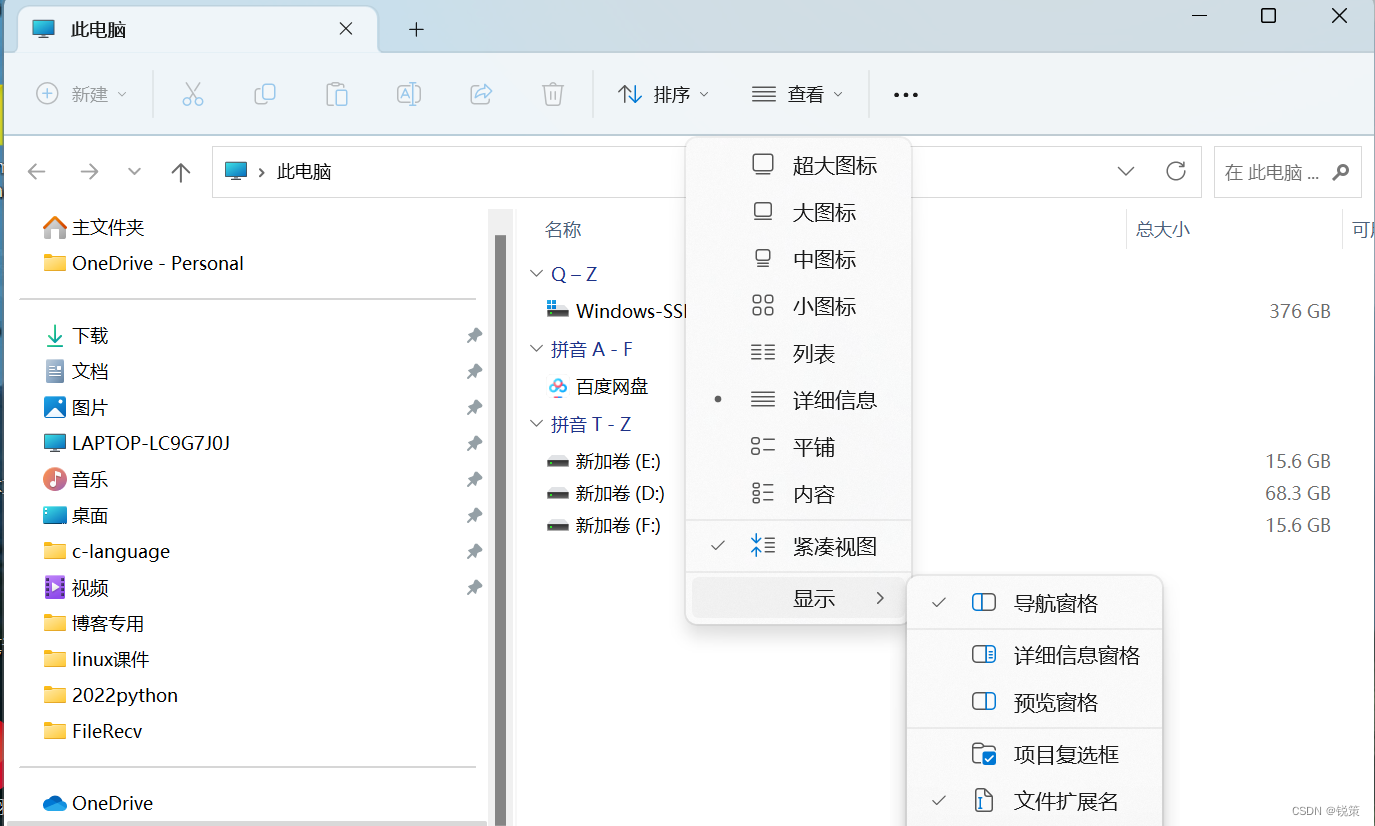The width and height of the screenshot is (1375, 826).
Task: Sort by the 名称 column header
Action: (563, 230)
